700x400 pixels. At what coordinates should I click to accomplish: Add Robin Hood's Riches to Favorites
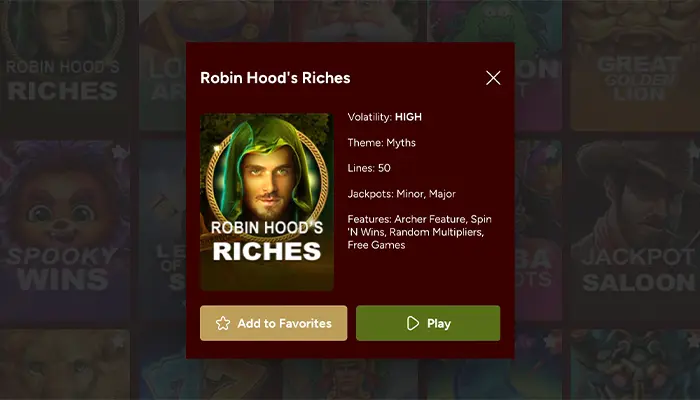pyautogui.click(x=273, y=323)
